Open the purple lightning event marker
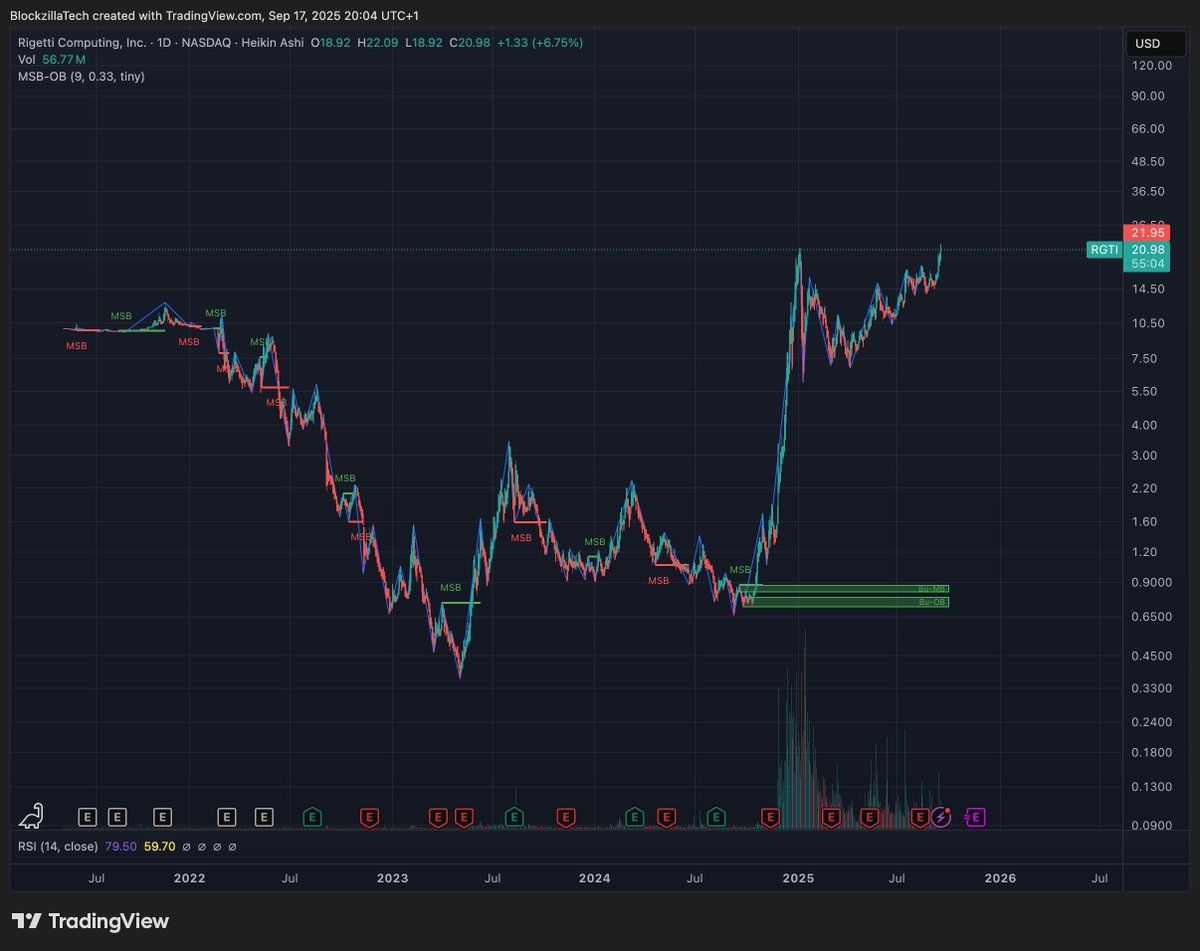The image size is (1200, 951). (x=940, y=818)
